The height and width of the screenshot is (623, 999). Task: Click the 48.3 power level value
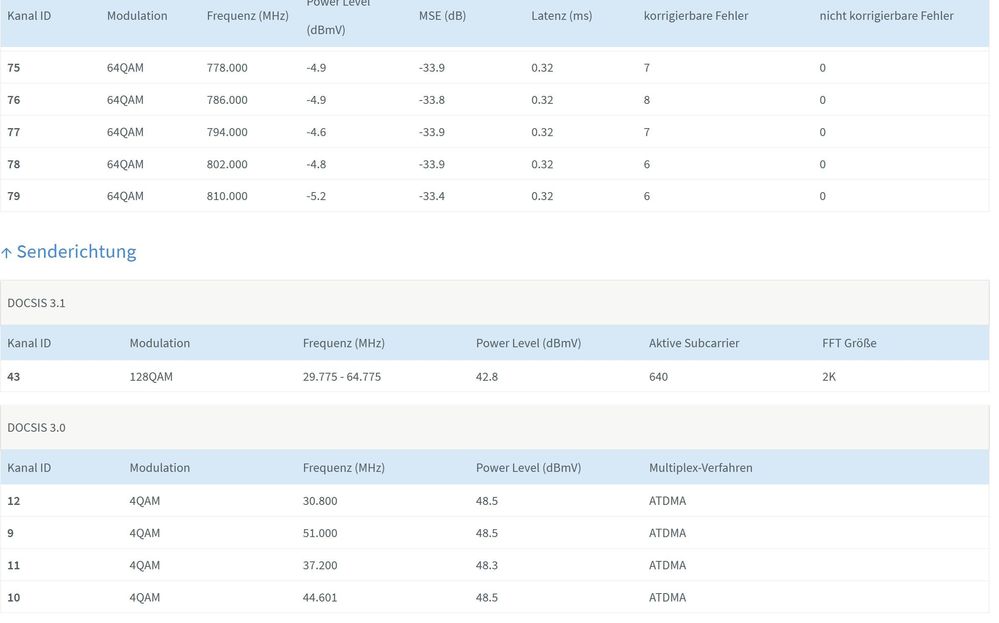488,565
